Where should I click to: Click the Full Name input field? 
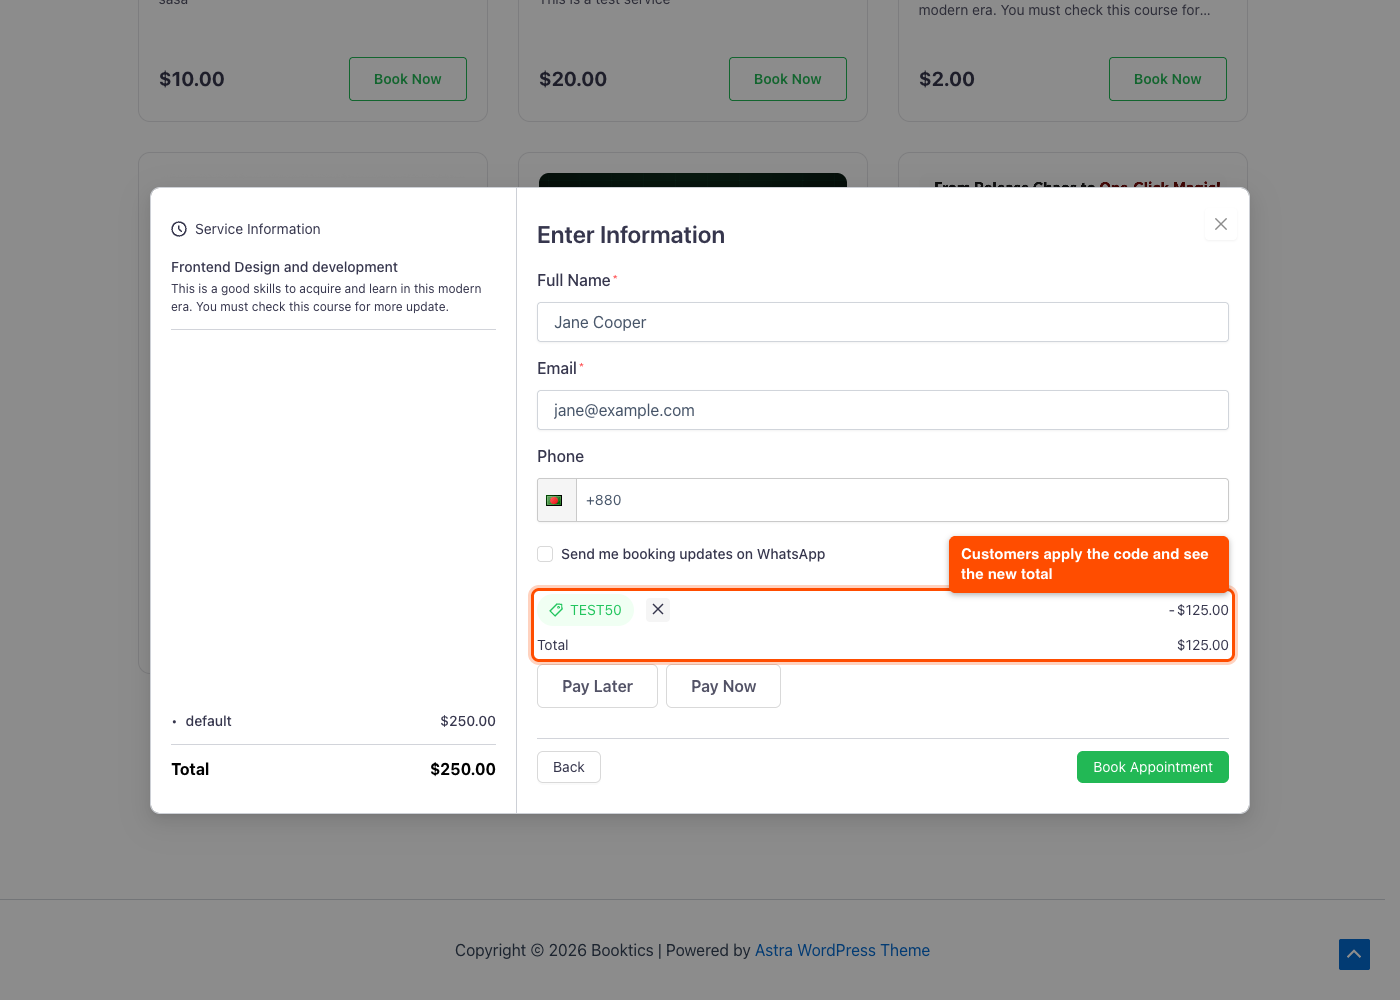pos(883,322)
